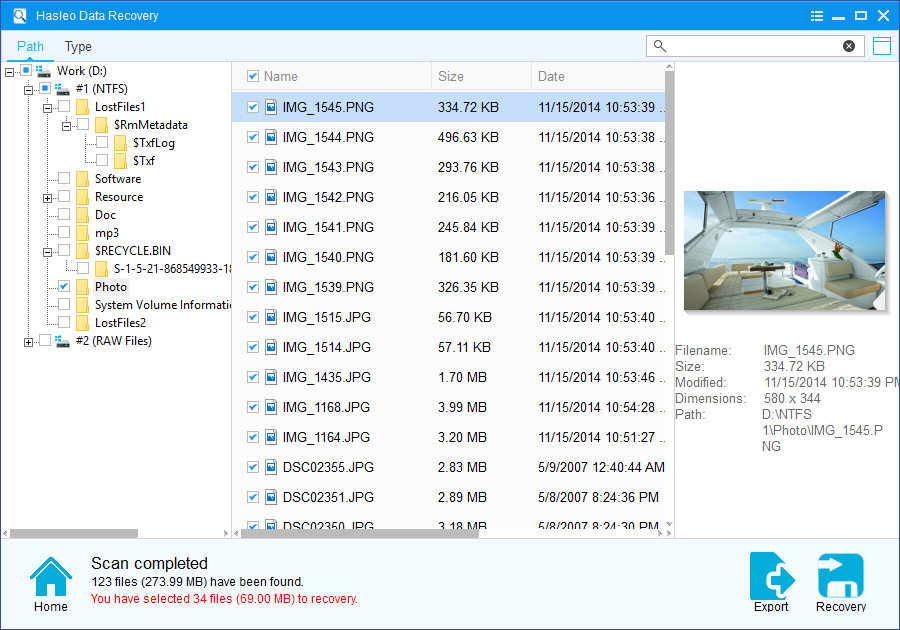Screen dimensions: 900x630
Task: Click the #2 (RAW Files) partition icon
Action: click(x=62, y=341)
